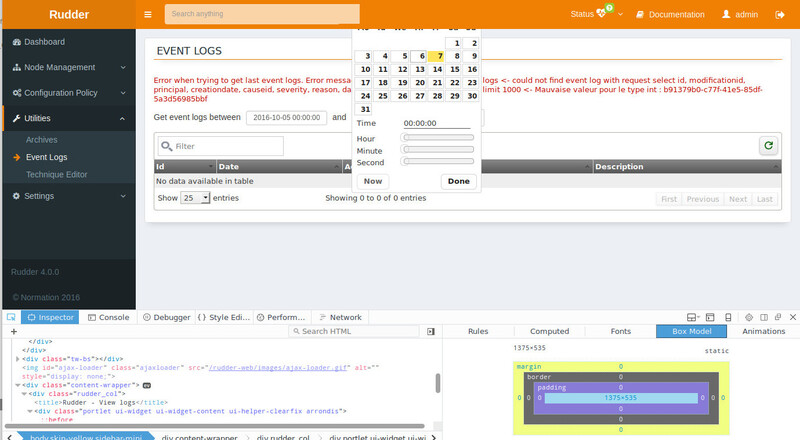Expand the Node Management menu

click(123, 67)
